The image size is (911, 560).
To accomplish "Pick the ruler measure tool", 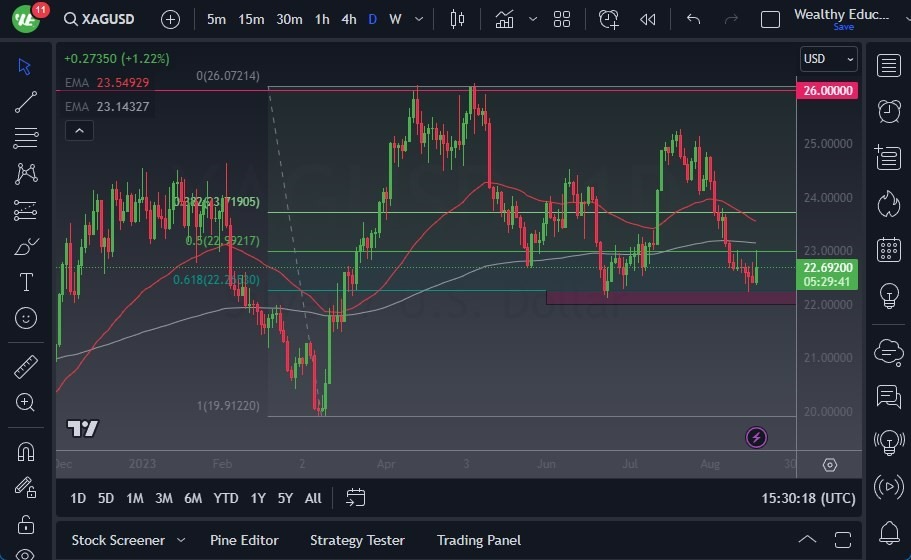I will click(x=26, y=367).
